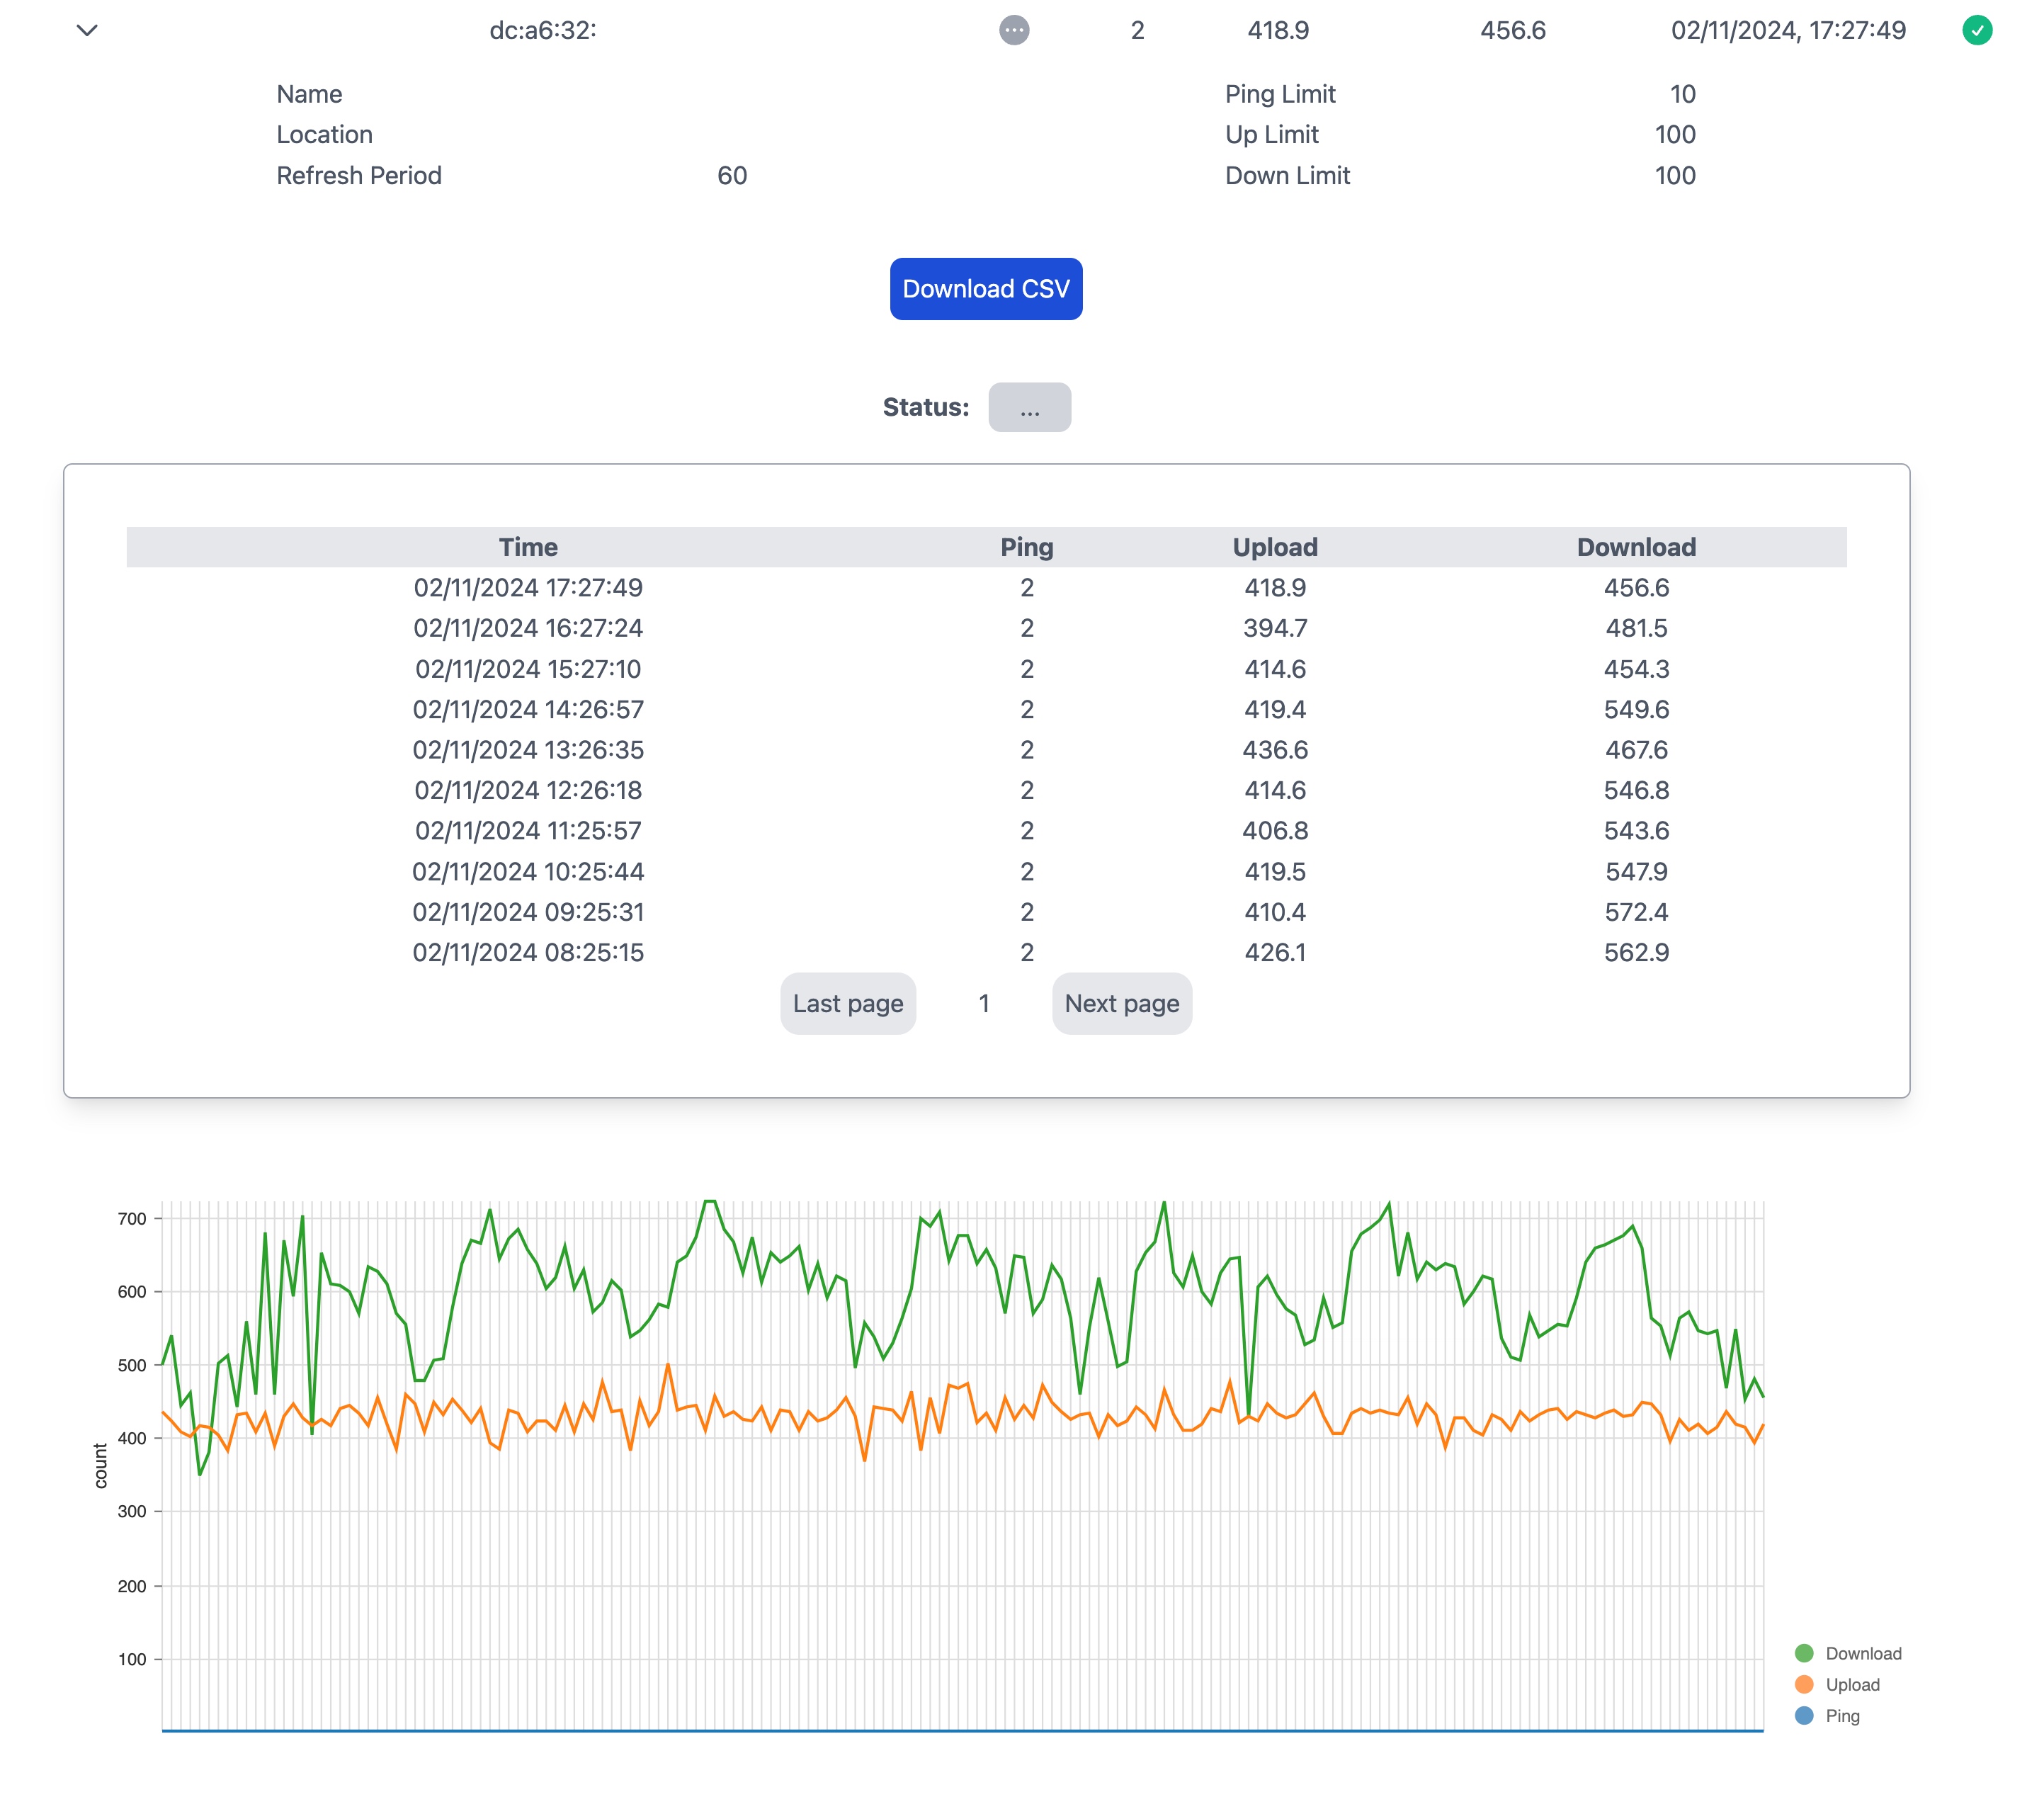Click the Download column header
Viewport: 2044px width, 1809px height.
[1636, 547]
